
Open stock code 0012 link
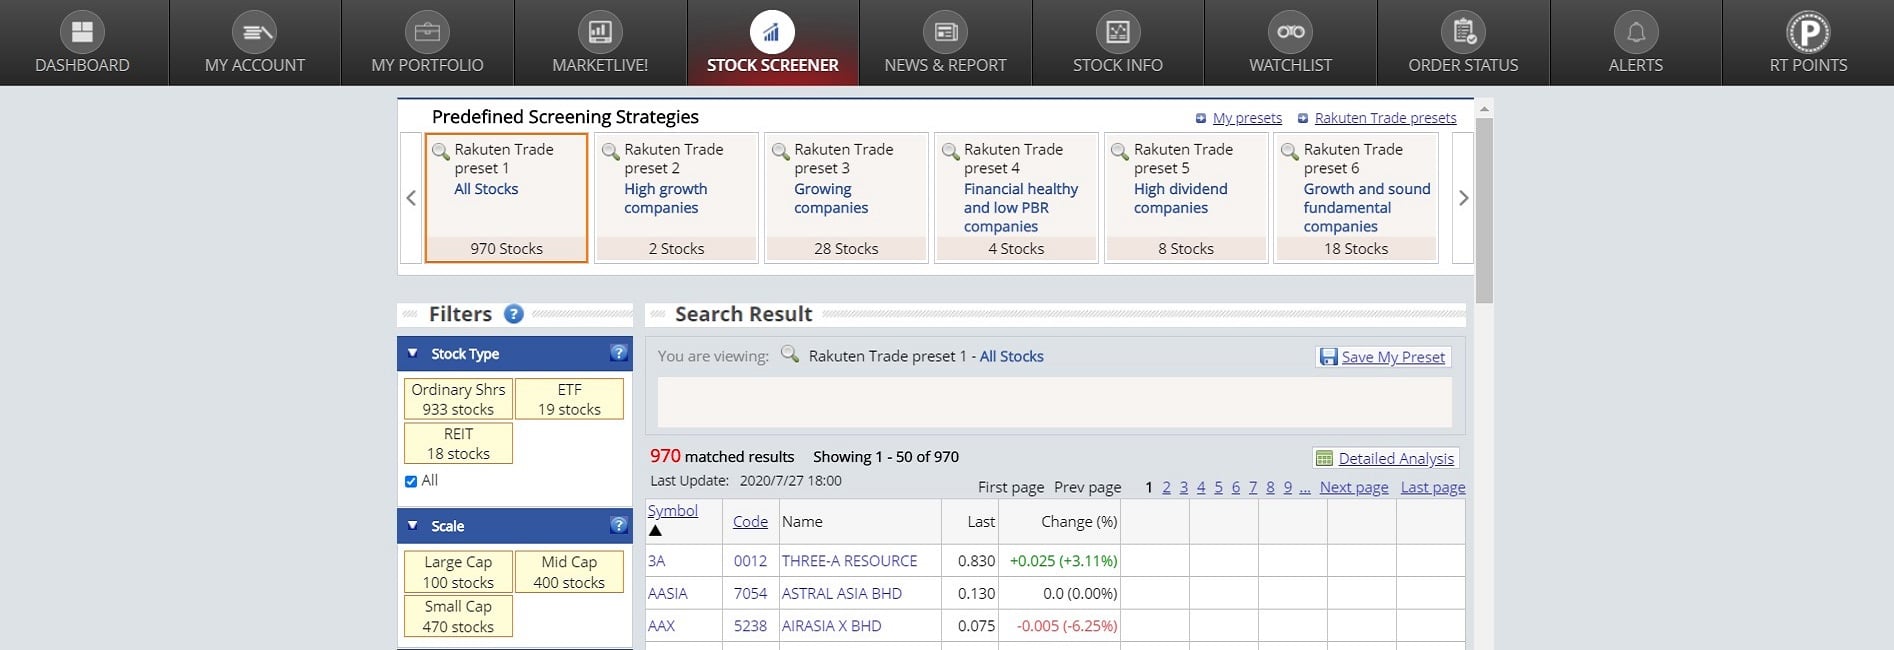coord(750,561)
